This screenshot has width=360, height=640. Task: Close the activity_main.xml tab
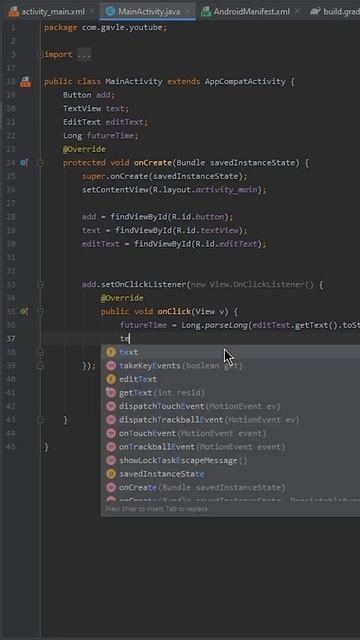pyautogui.click(x=92, y=11)
